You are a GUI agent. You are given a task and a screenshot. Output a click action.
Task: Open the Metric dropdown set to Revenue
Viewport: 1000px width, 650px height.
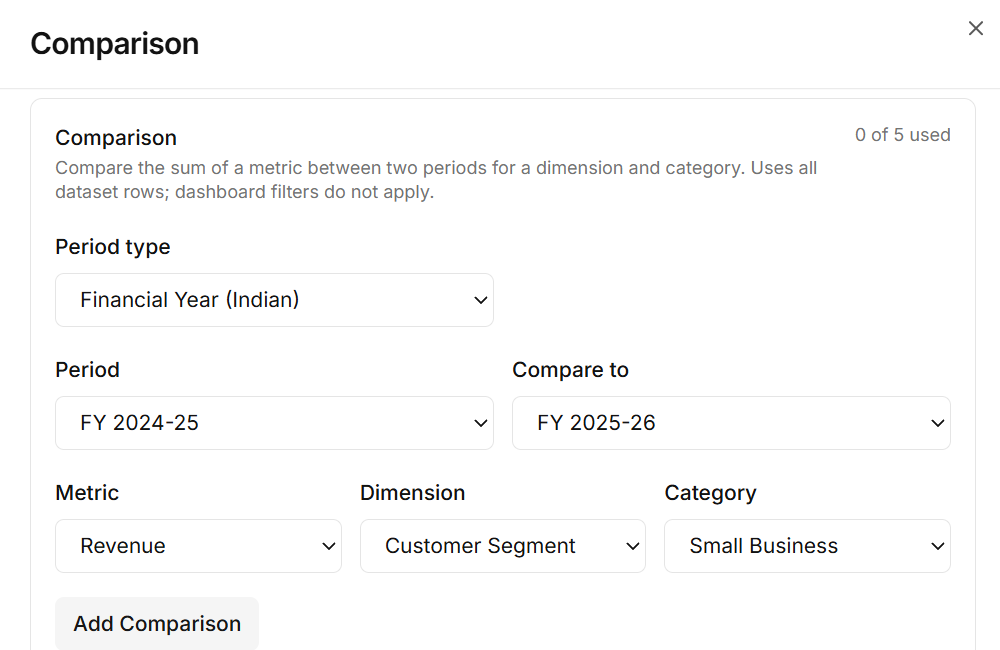[x=198, y=546]
